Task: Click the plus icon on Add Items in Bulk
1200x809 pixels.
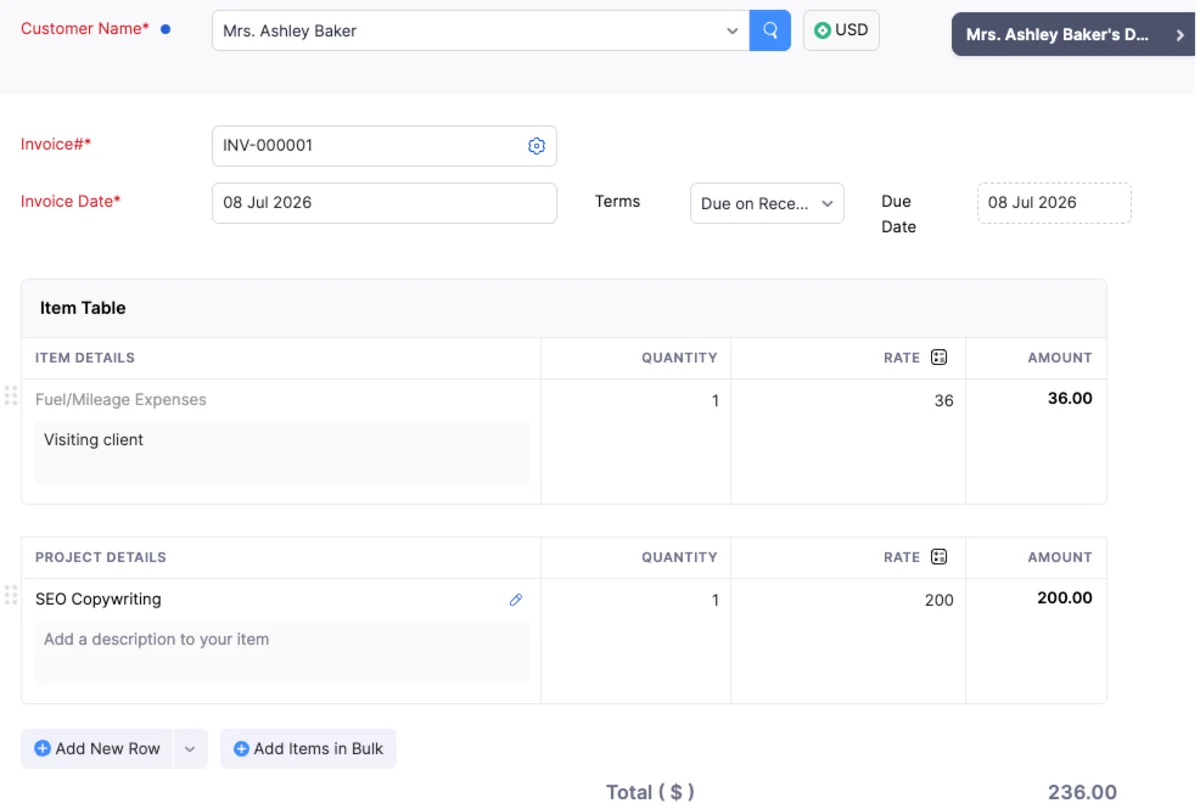Action: [241, 748]
